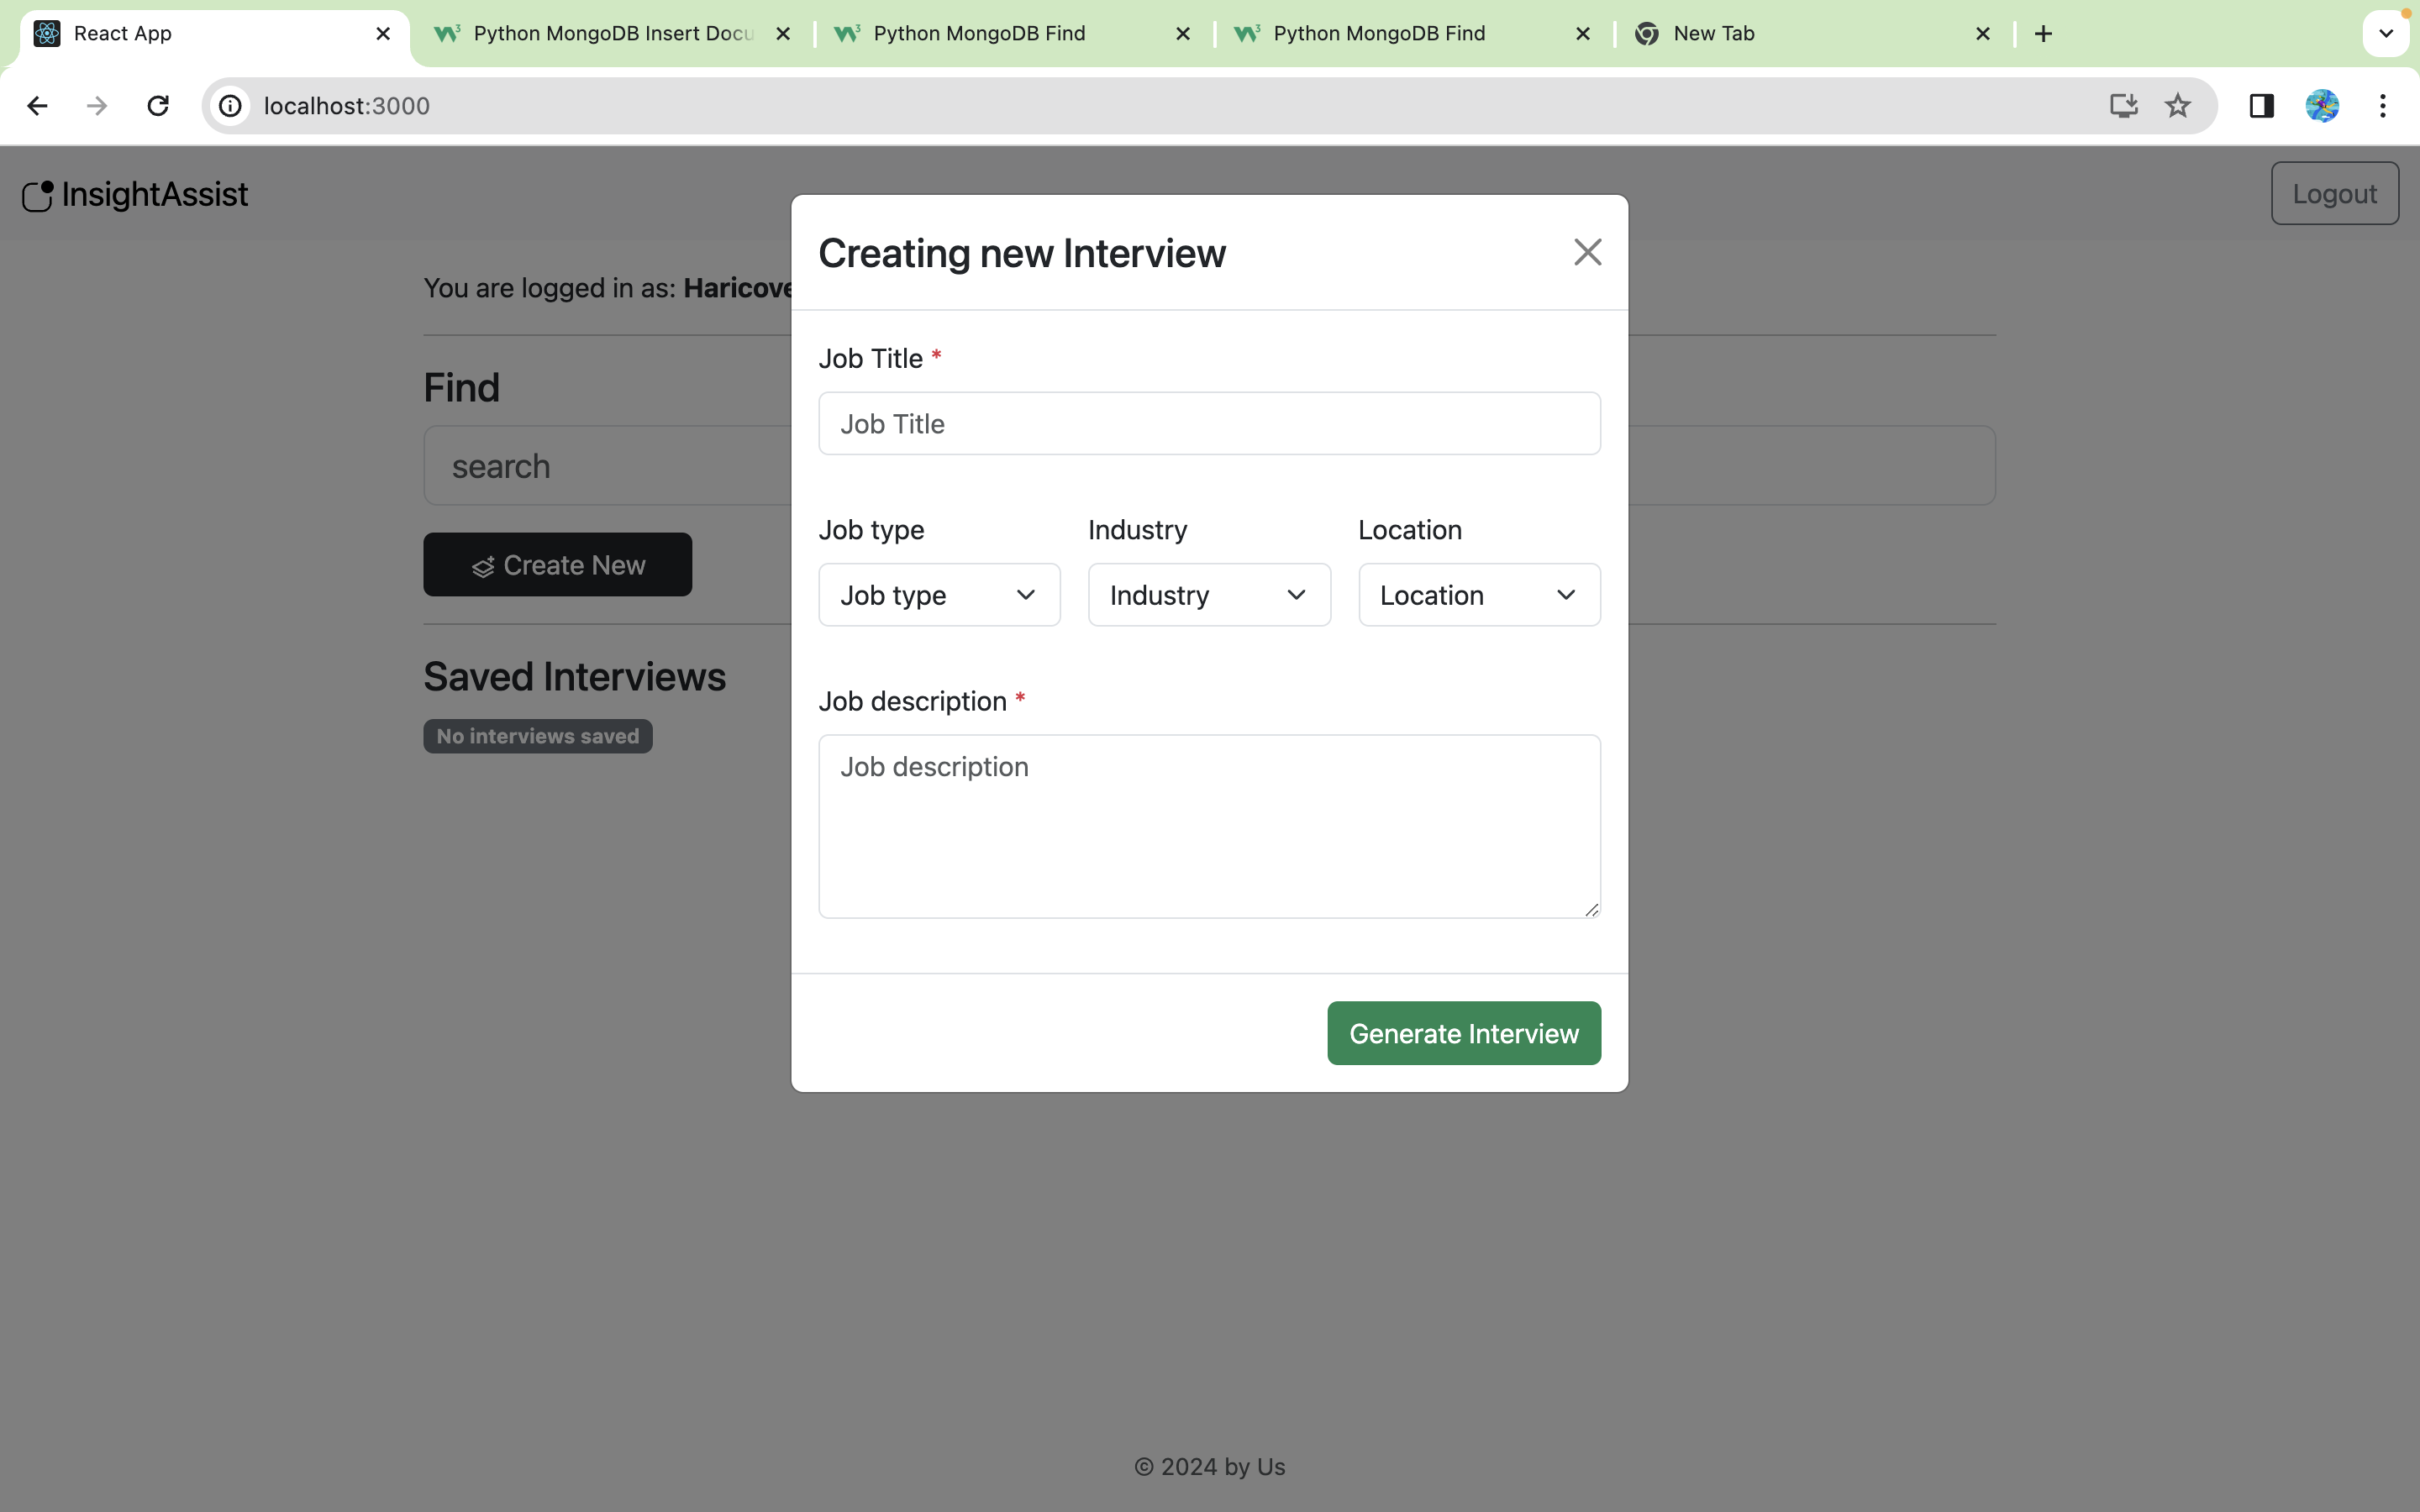Open Chrome three-dot menu
2420x1512 pixels.
2383,106
